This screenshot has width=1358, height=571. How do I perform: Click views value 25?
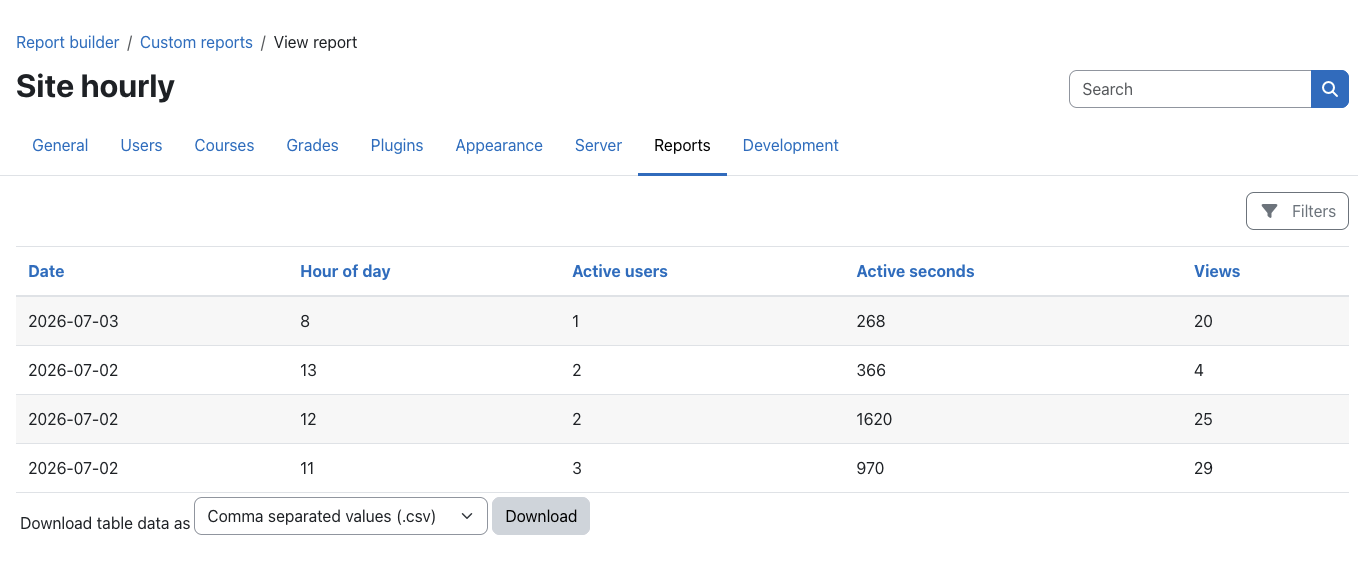[x=1203, y=419]
